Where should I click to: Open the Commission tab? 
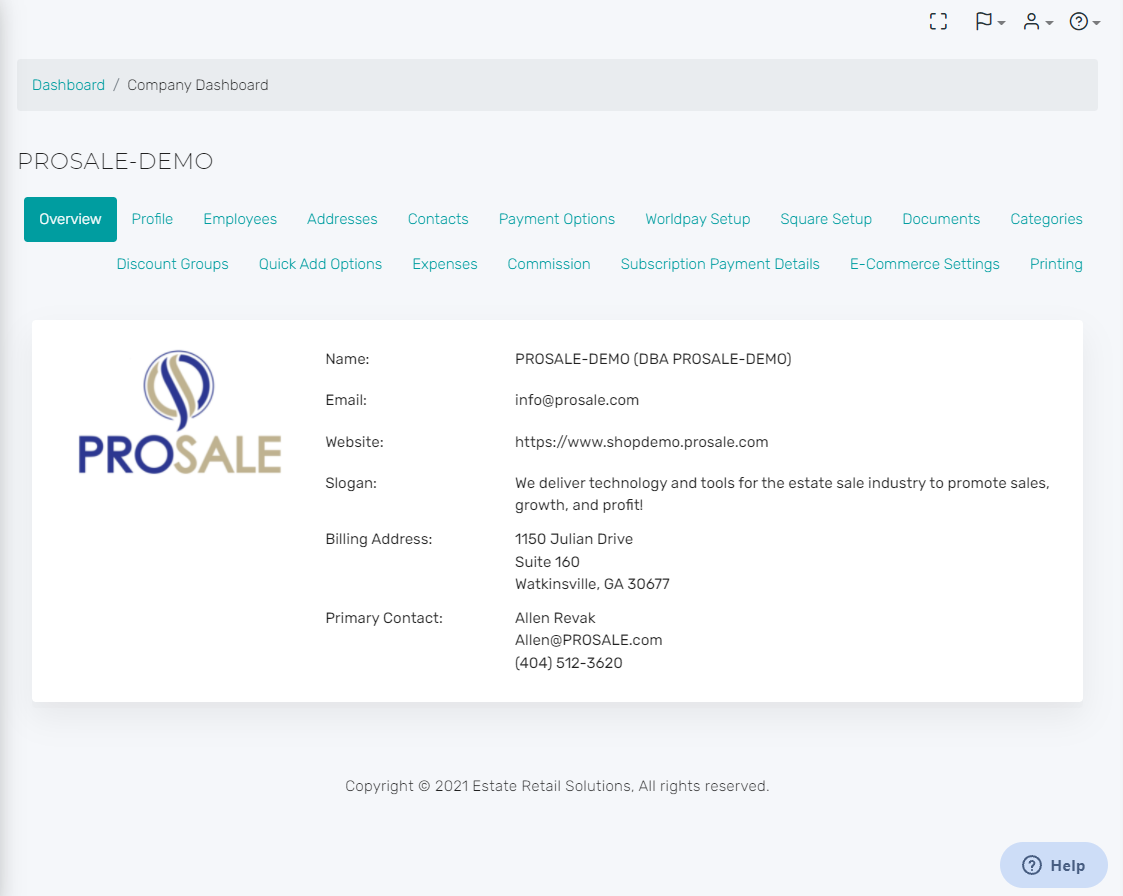(x=549, y=264)
